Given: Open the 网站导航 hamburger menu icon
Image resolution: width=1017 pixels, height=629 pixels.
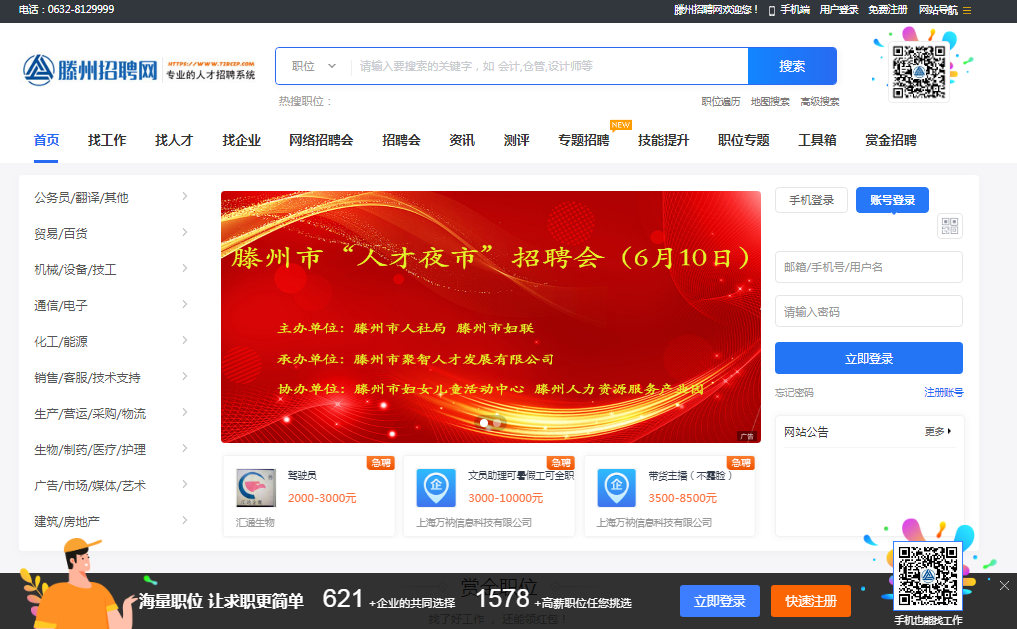Looking at the screenshot, I should point(967,10).
